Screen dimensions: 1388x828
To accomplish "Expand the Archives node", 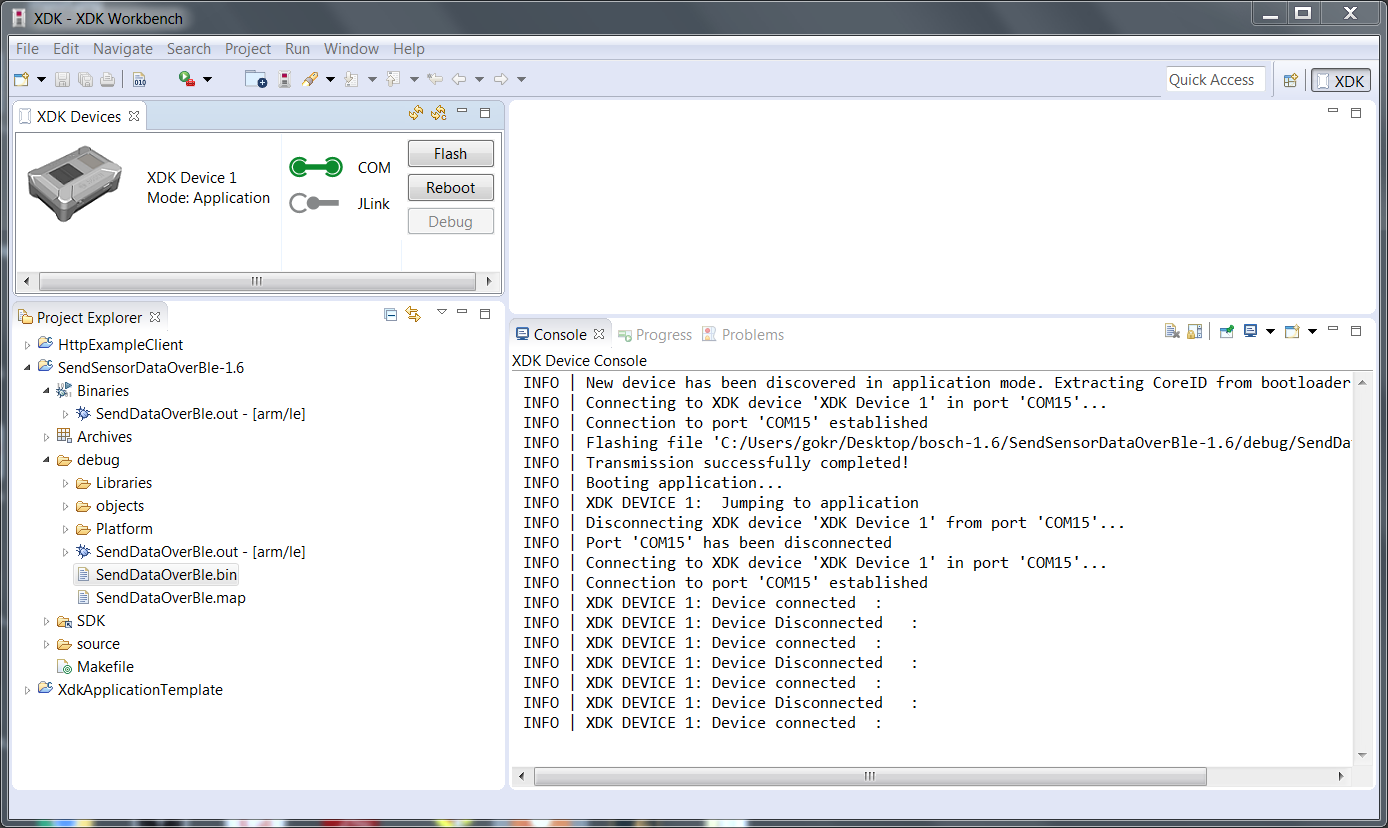I will (46, 437).
